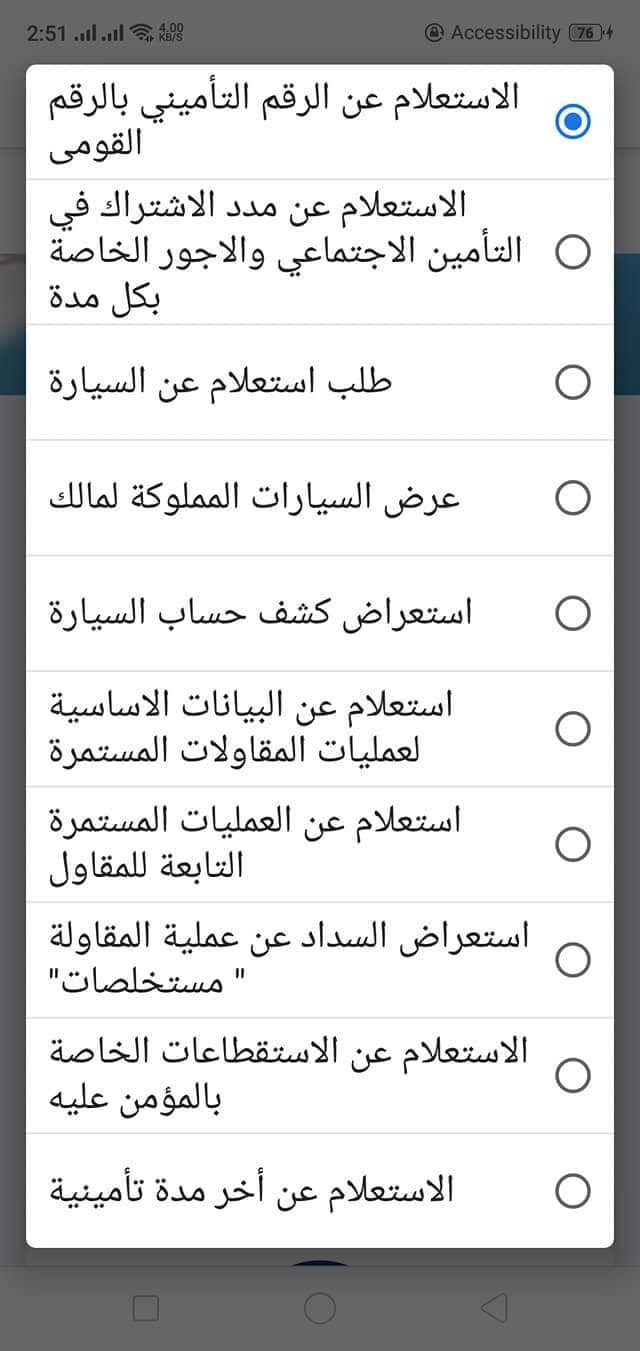Select radio button for البيانات الاساسية لعمليات المقاولات
Screen dimensions: 640x1351
572,728
